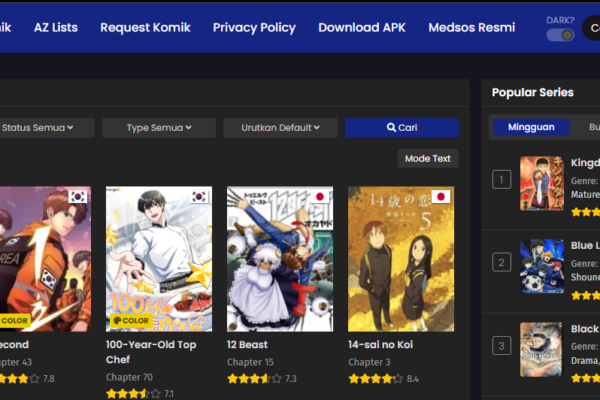This screenshot has width=600, height=400.
Task: Open the orange firefighter comic cover
Action: [45, 259]
